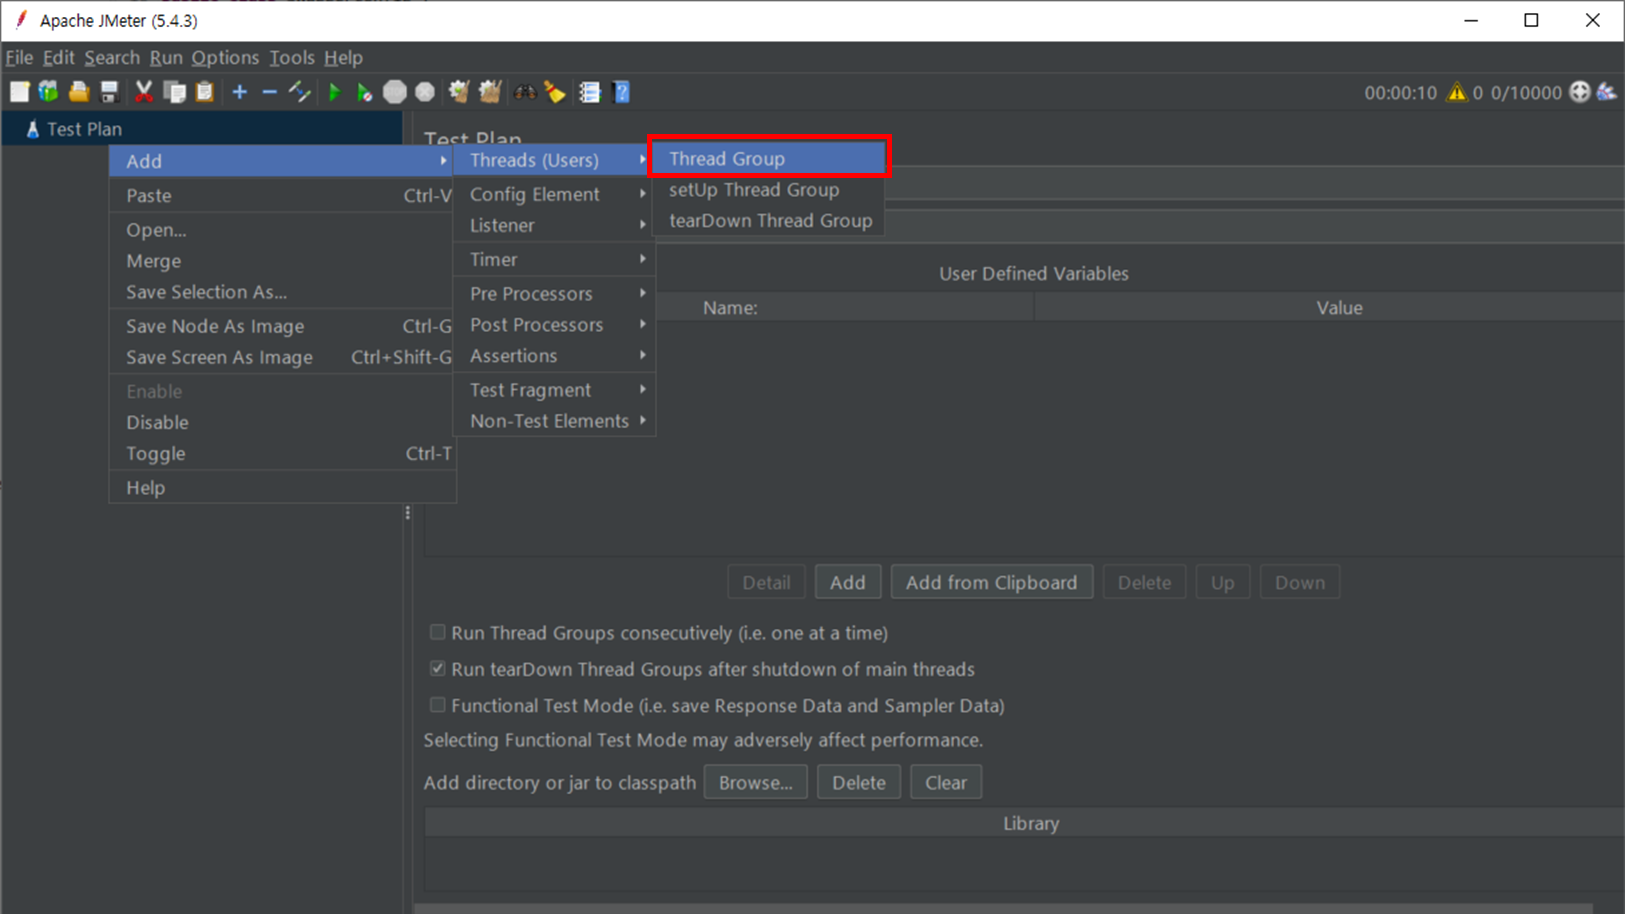
Task: Click Add from Clipboard button
Action: click(x=991, y=582)
